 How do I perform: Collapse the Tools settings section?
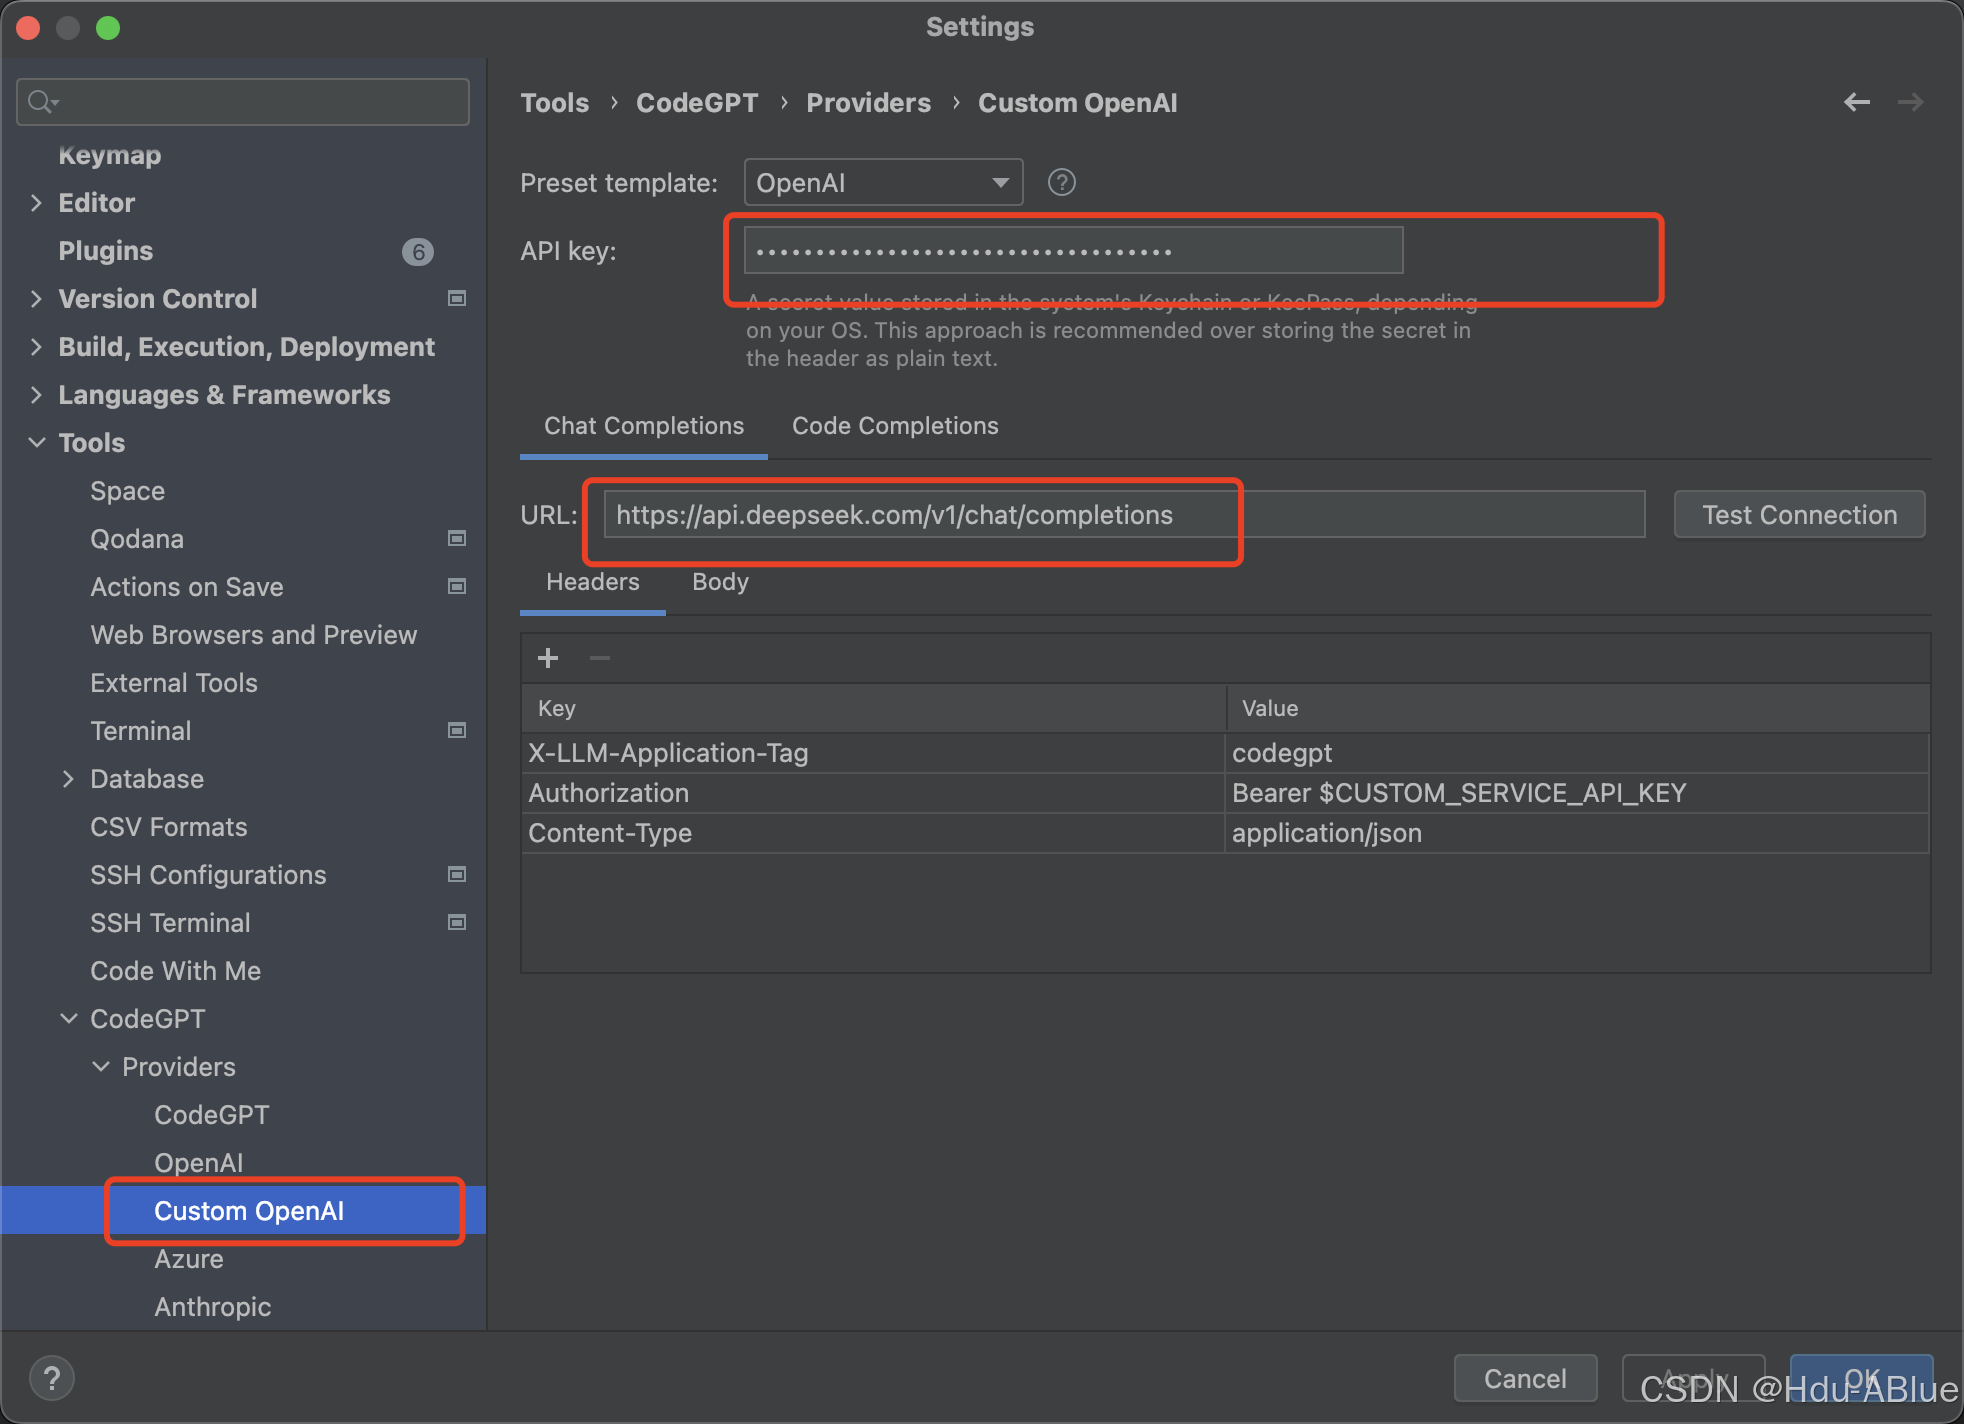click(36, 442)
